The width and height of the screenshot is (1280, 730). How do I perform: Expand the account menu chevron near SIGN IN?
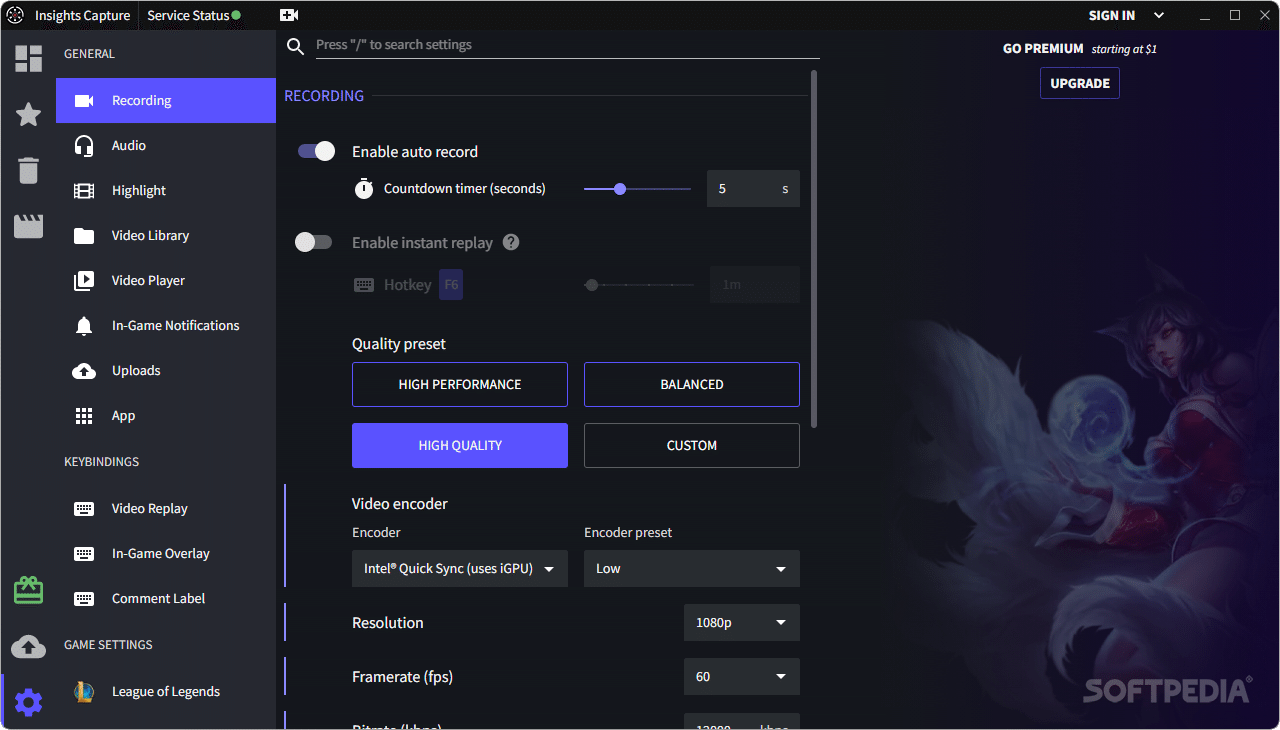(1159, 15)
